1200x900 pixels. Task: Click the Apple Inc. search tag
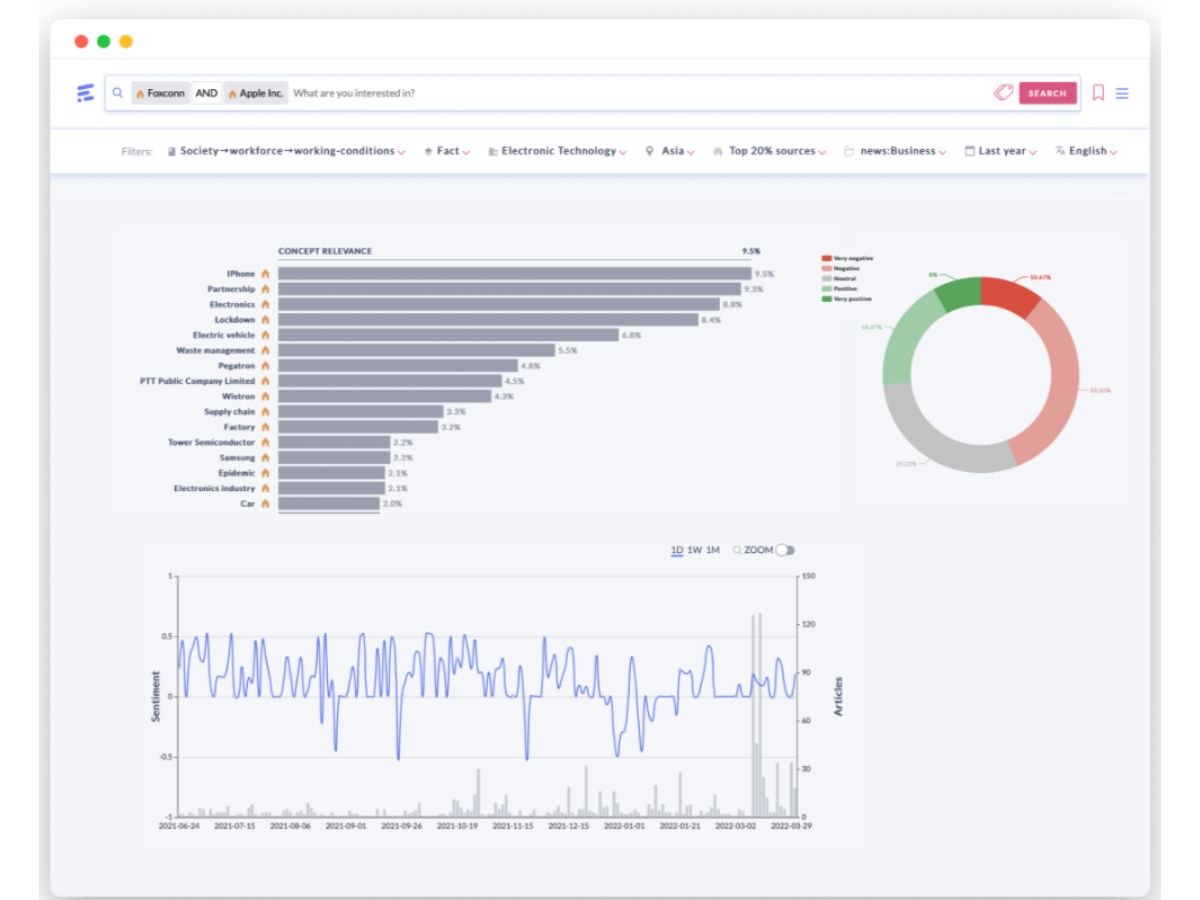255,93
